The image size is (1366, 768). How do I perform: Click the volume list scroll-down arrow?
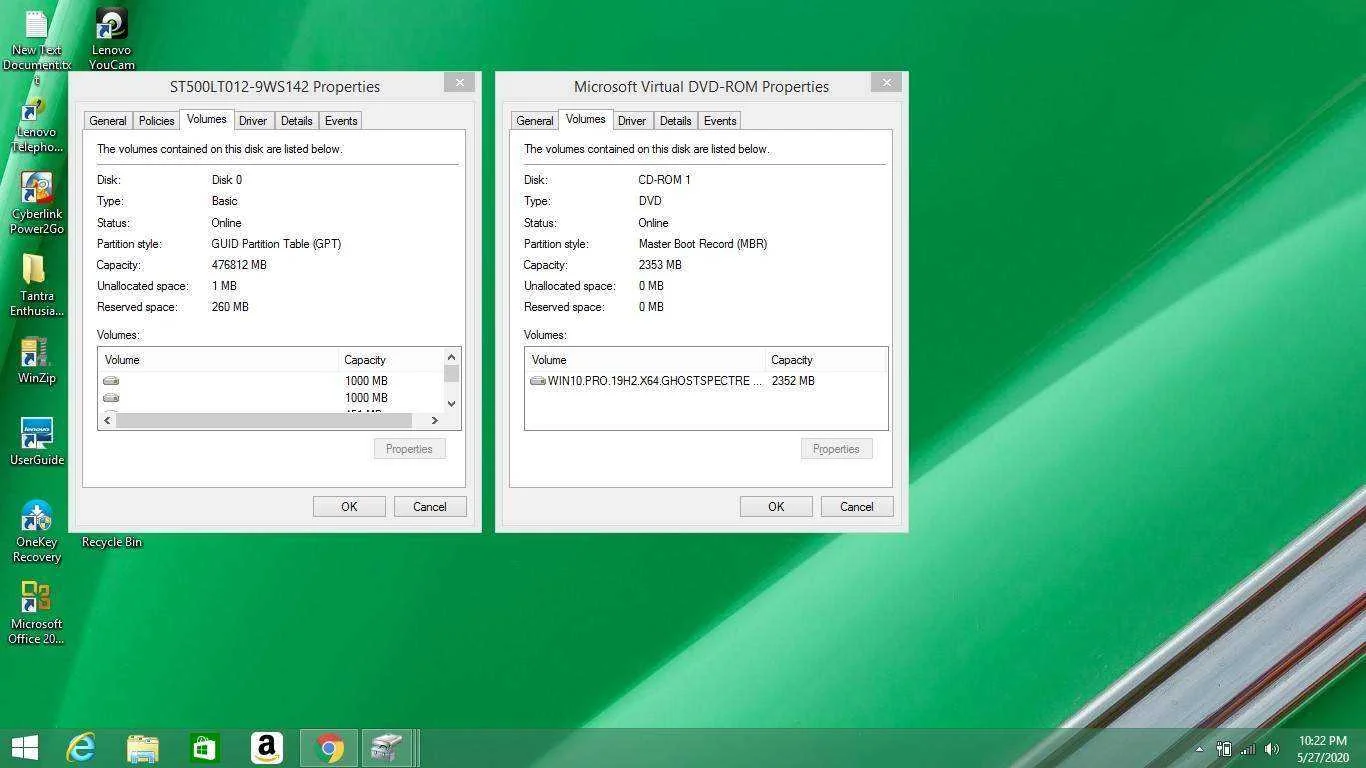tap(452, 404)
